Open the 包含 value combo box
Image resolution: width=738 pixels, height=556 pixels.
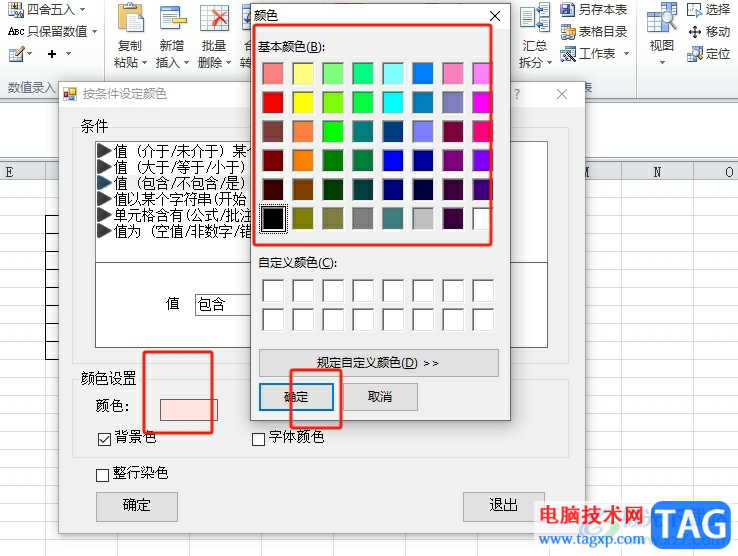(x=223, y=305)
